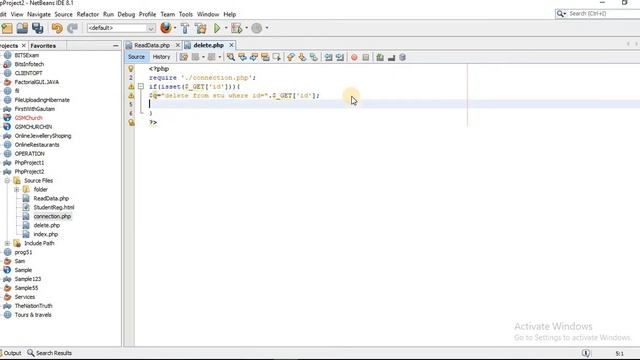Switch to the ReadData.php tab
The width and height of the screenshot is (640, 360).
(x=152, y=45)
